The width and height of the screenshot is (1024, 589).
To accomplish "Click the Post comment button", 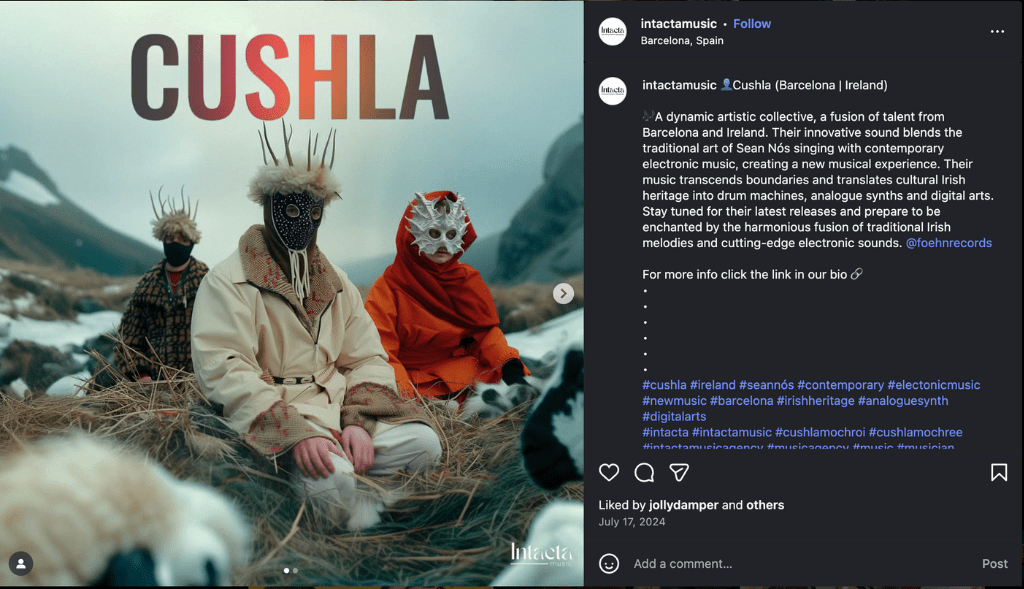I will pyautogui.click(x=995, y=564).
